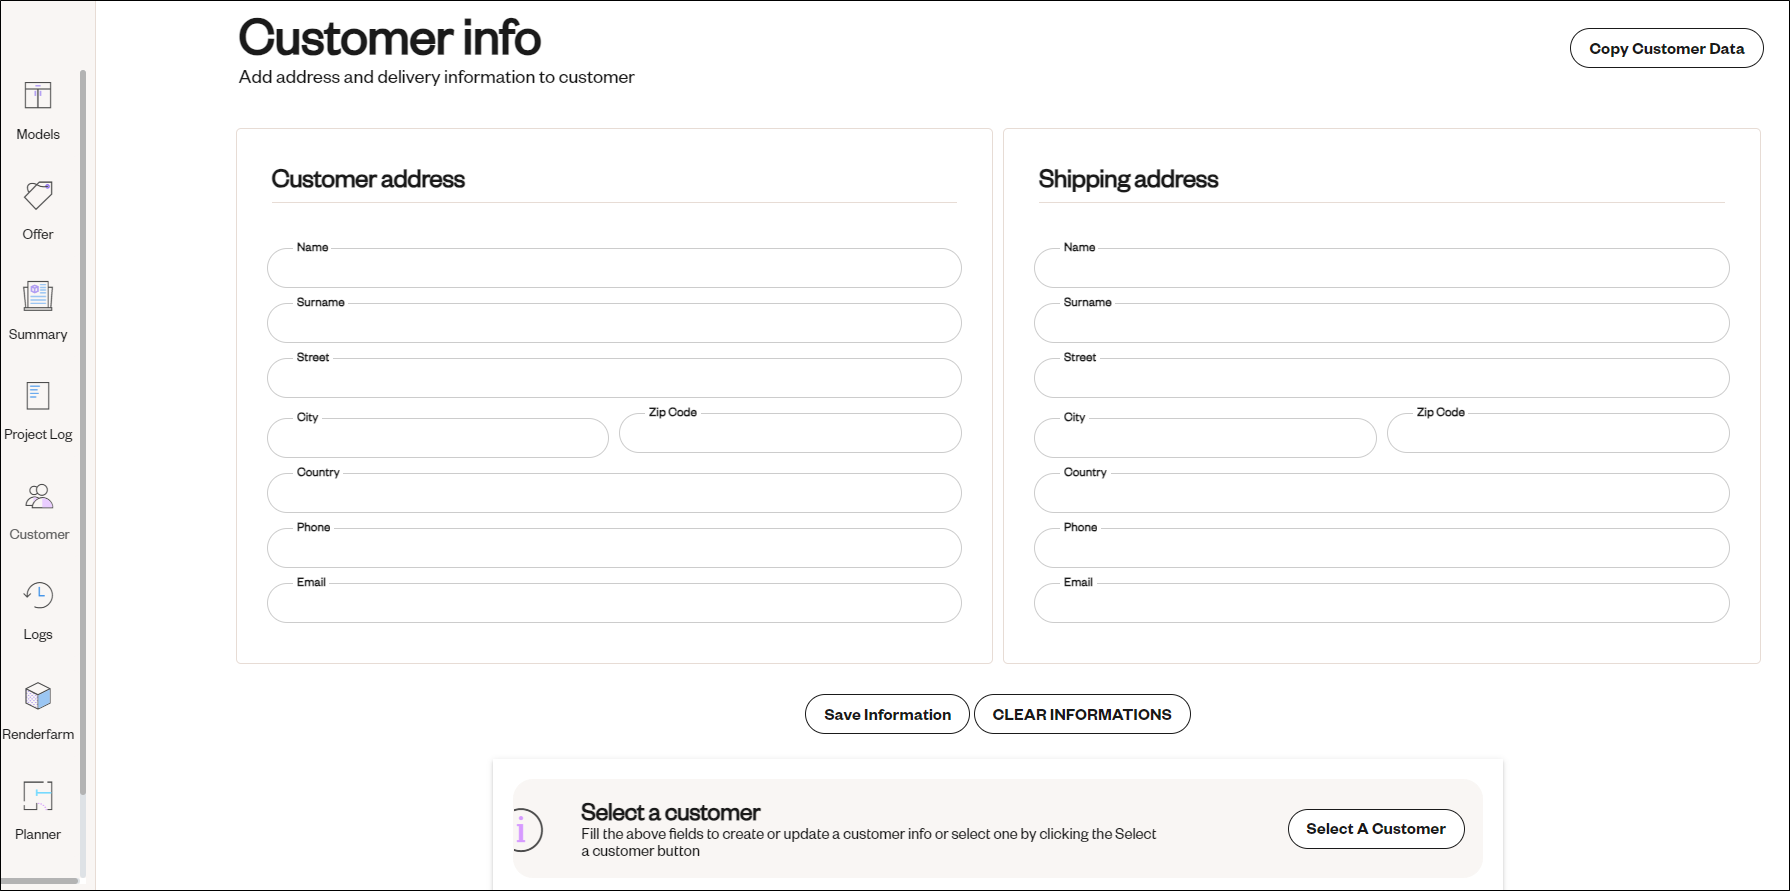1790x891 pixels.
Task: Click the Save Information button
Action: (887, 714)
